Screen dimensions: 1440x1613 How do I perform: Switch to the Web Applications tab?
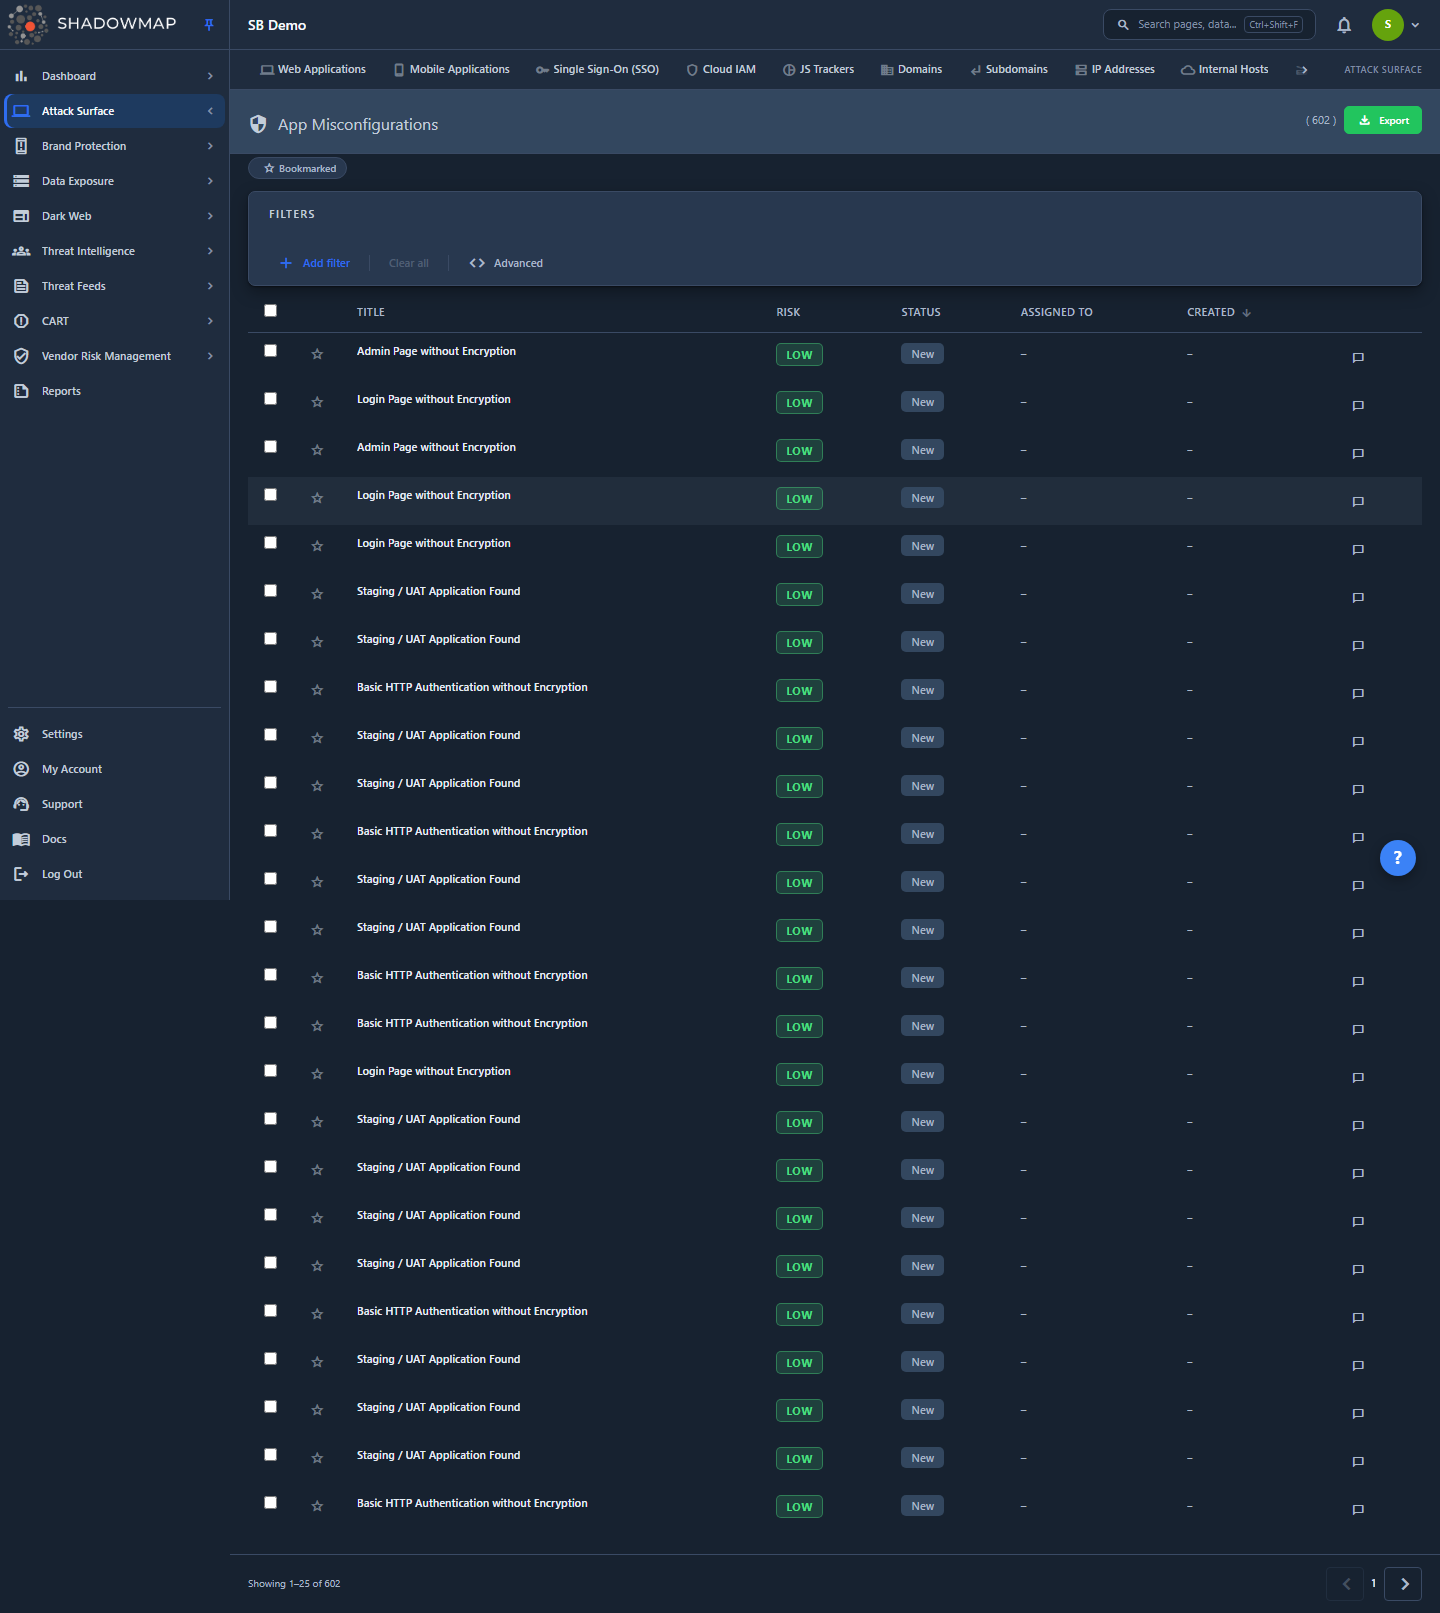point(313,70)
